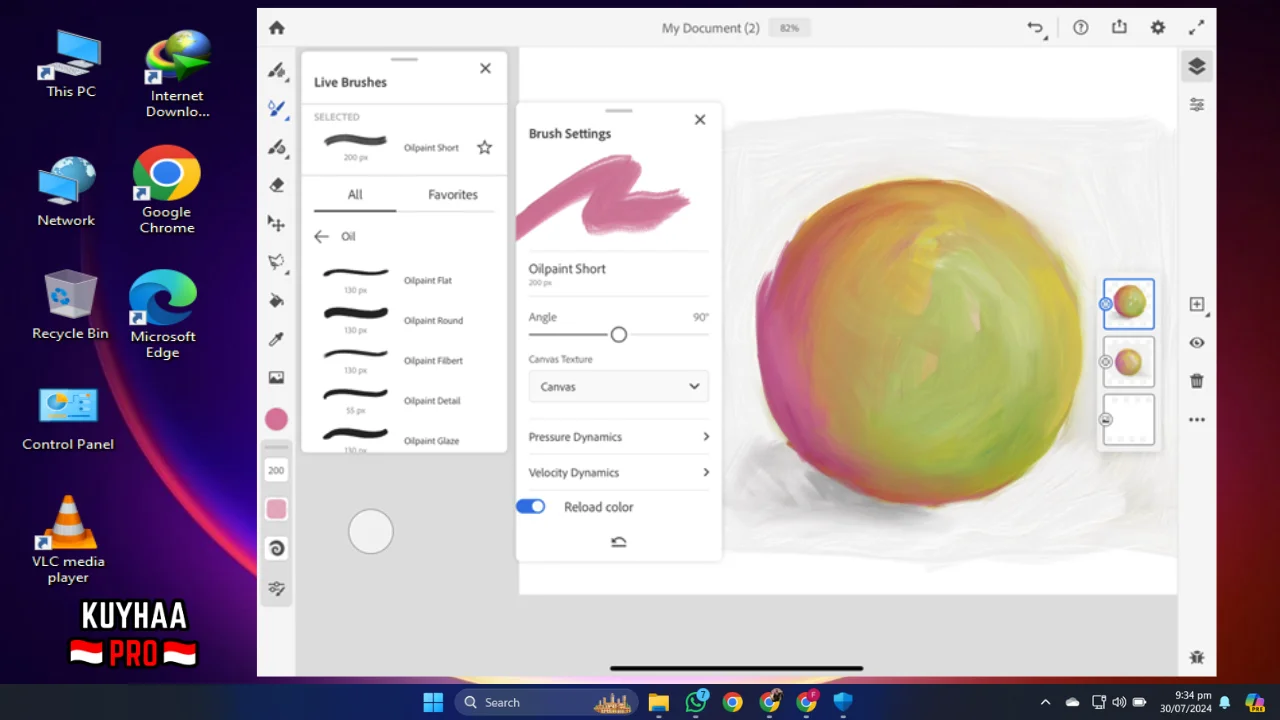The width and height of the screenshot is (1280, 720).
Task: Favorite the Oilpaint Short brush
Action: (x=485, y=148)
